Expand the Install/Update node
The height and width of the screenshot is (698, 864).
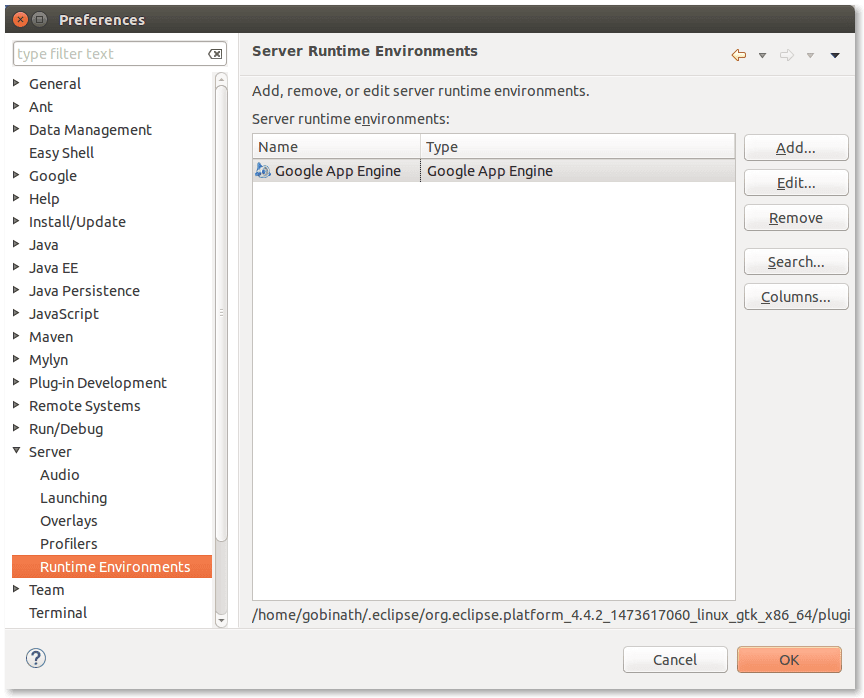point(17,221)
